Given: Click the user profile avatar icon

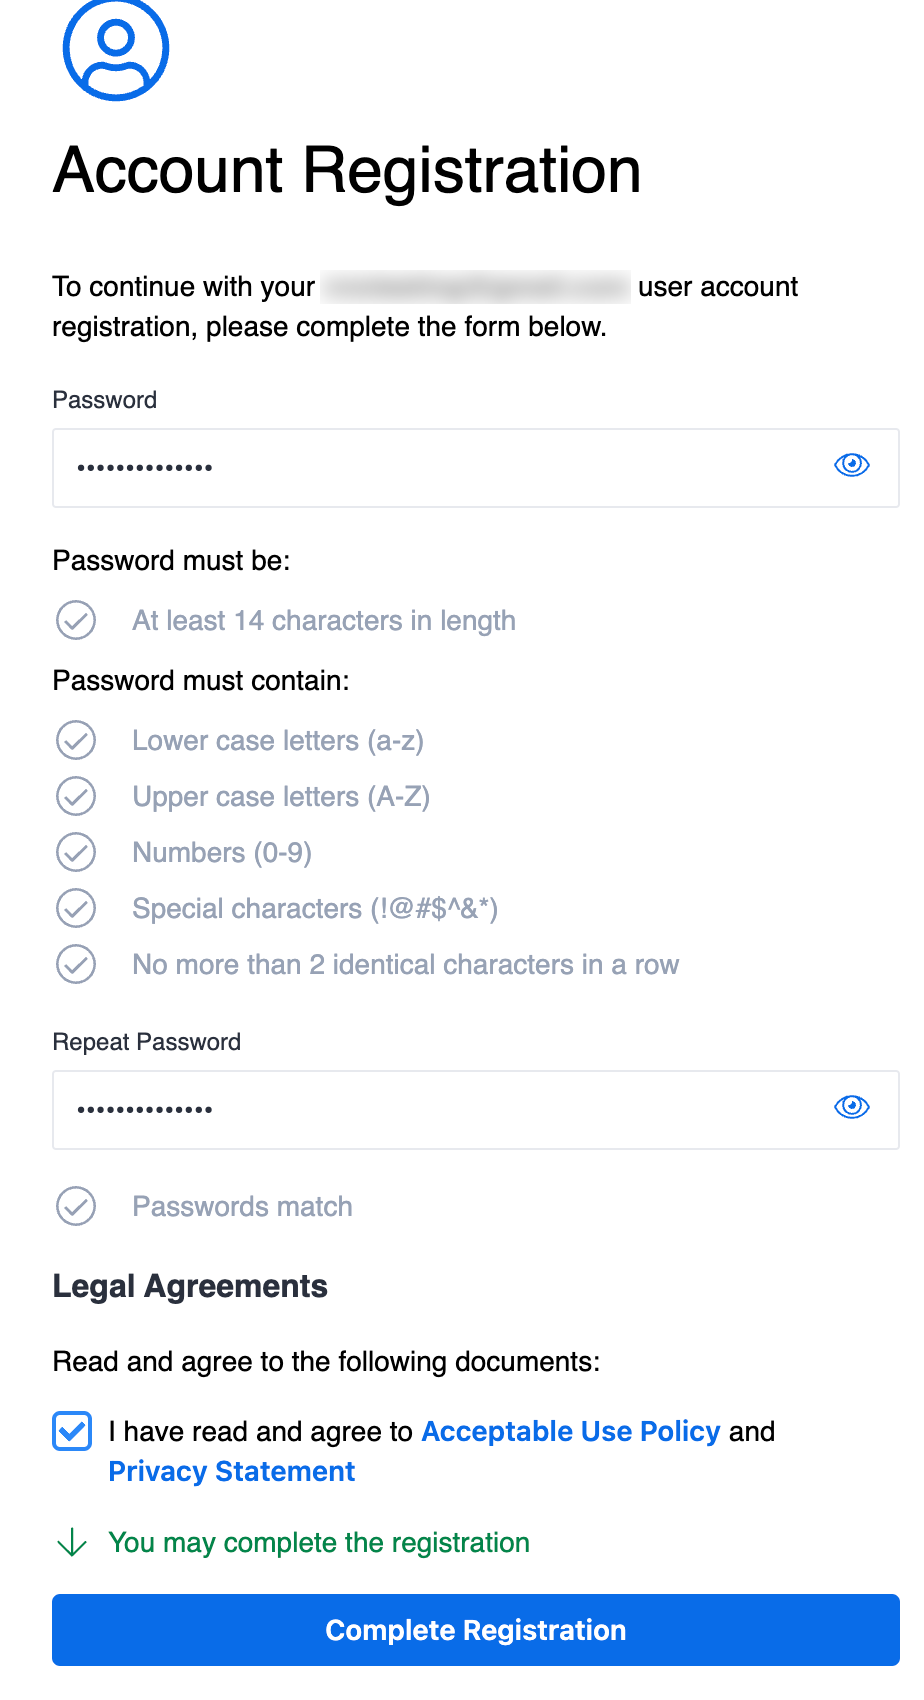Looking at the screenshot, I should pyautogui.click(x=116, y=48).
